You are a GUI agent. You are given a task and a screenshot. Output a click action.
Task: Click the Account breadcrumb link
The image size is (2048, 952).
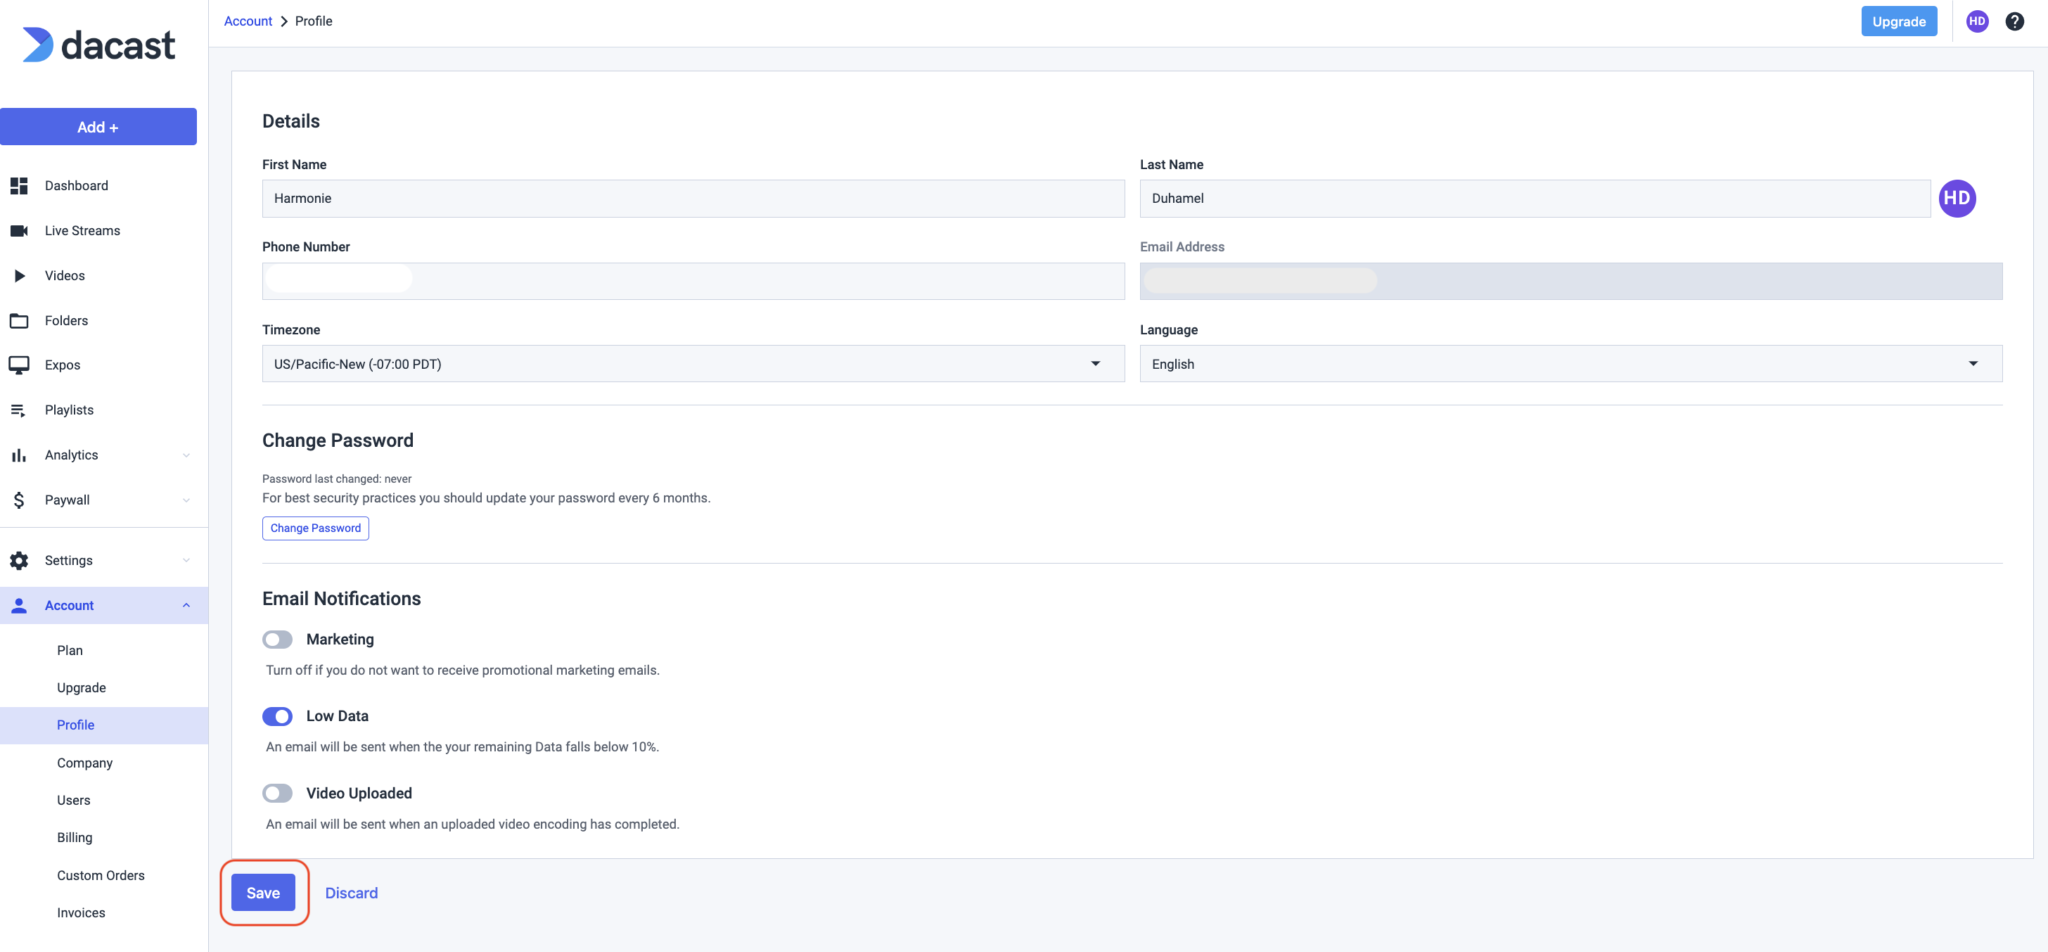(x=248, y=21)
